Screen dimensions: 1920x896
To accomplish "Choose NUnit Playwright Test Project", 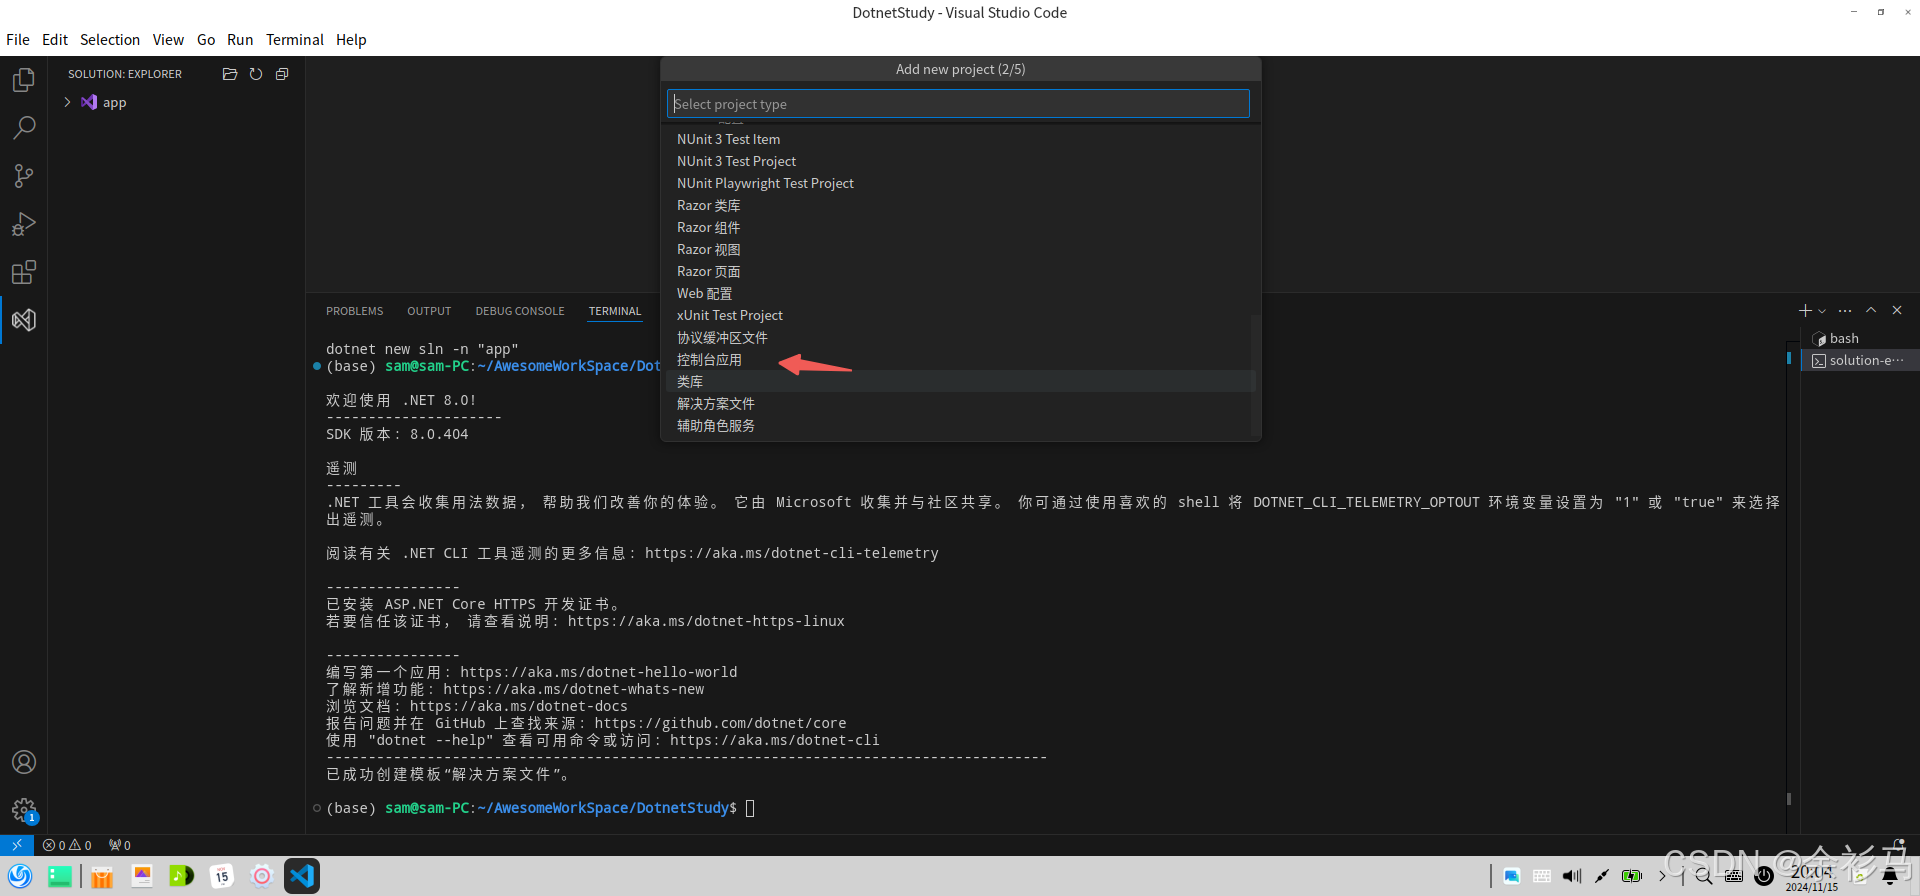I will point(958,183).
